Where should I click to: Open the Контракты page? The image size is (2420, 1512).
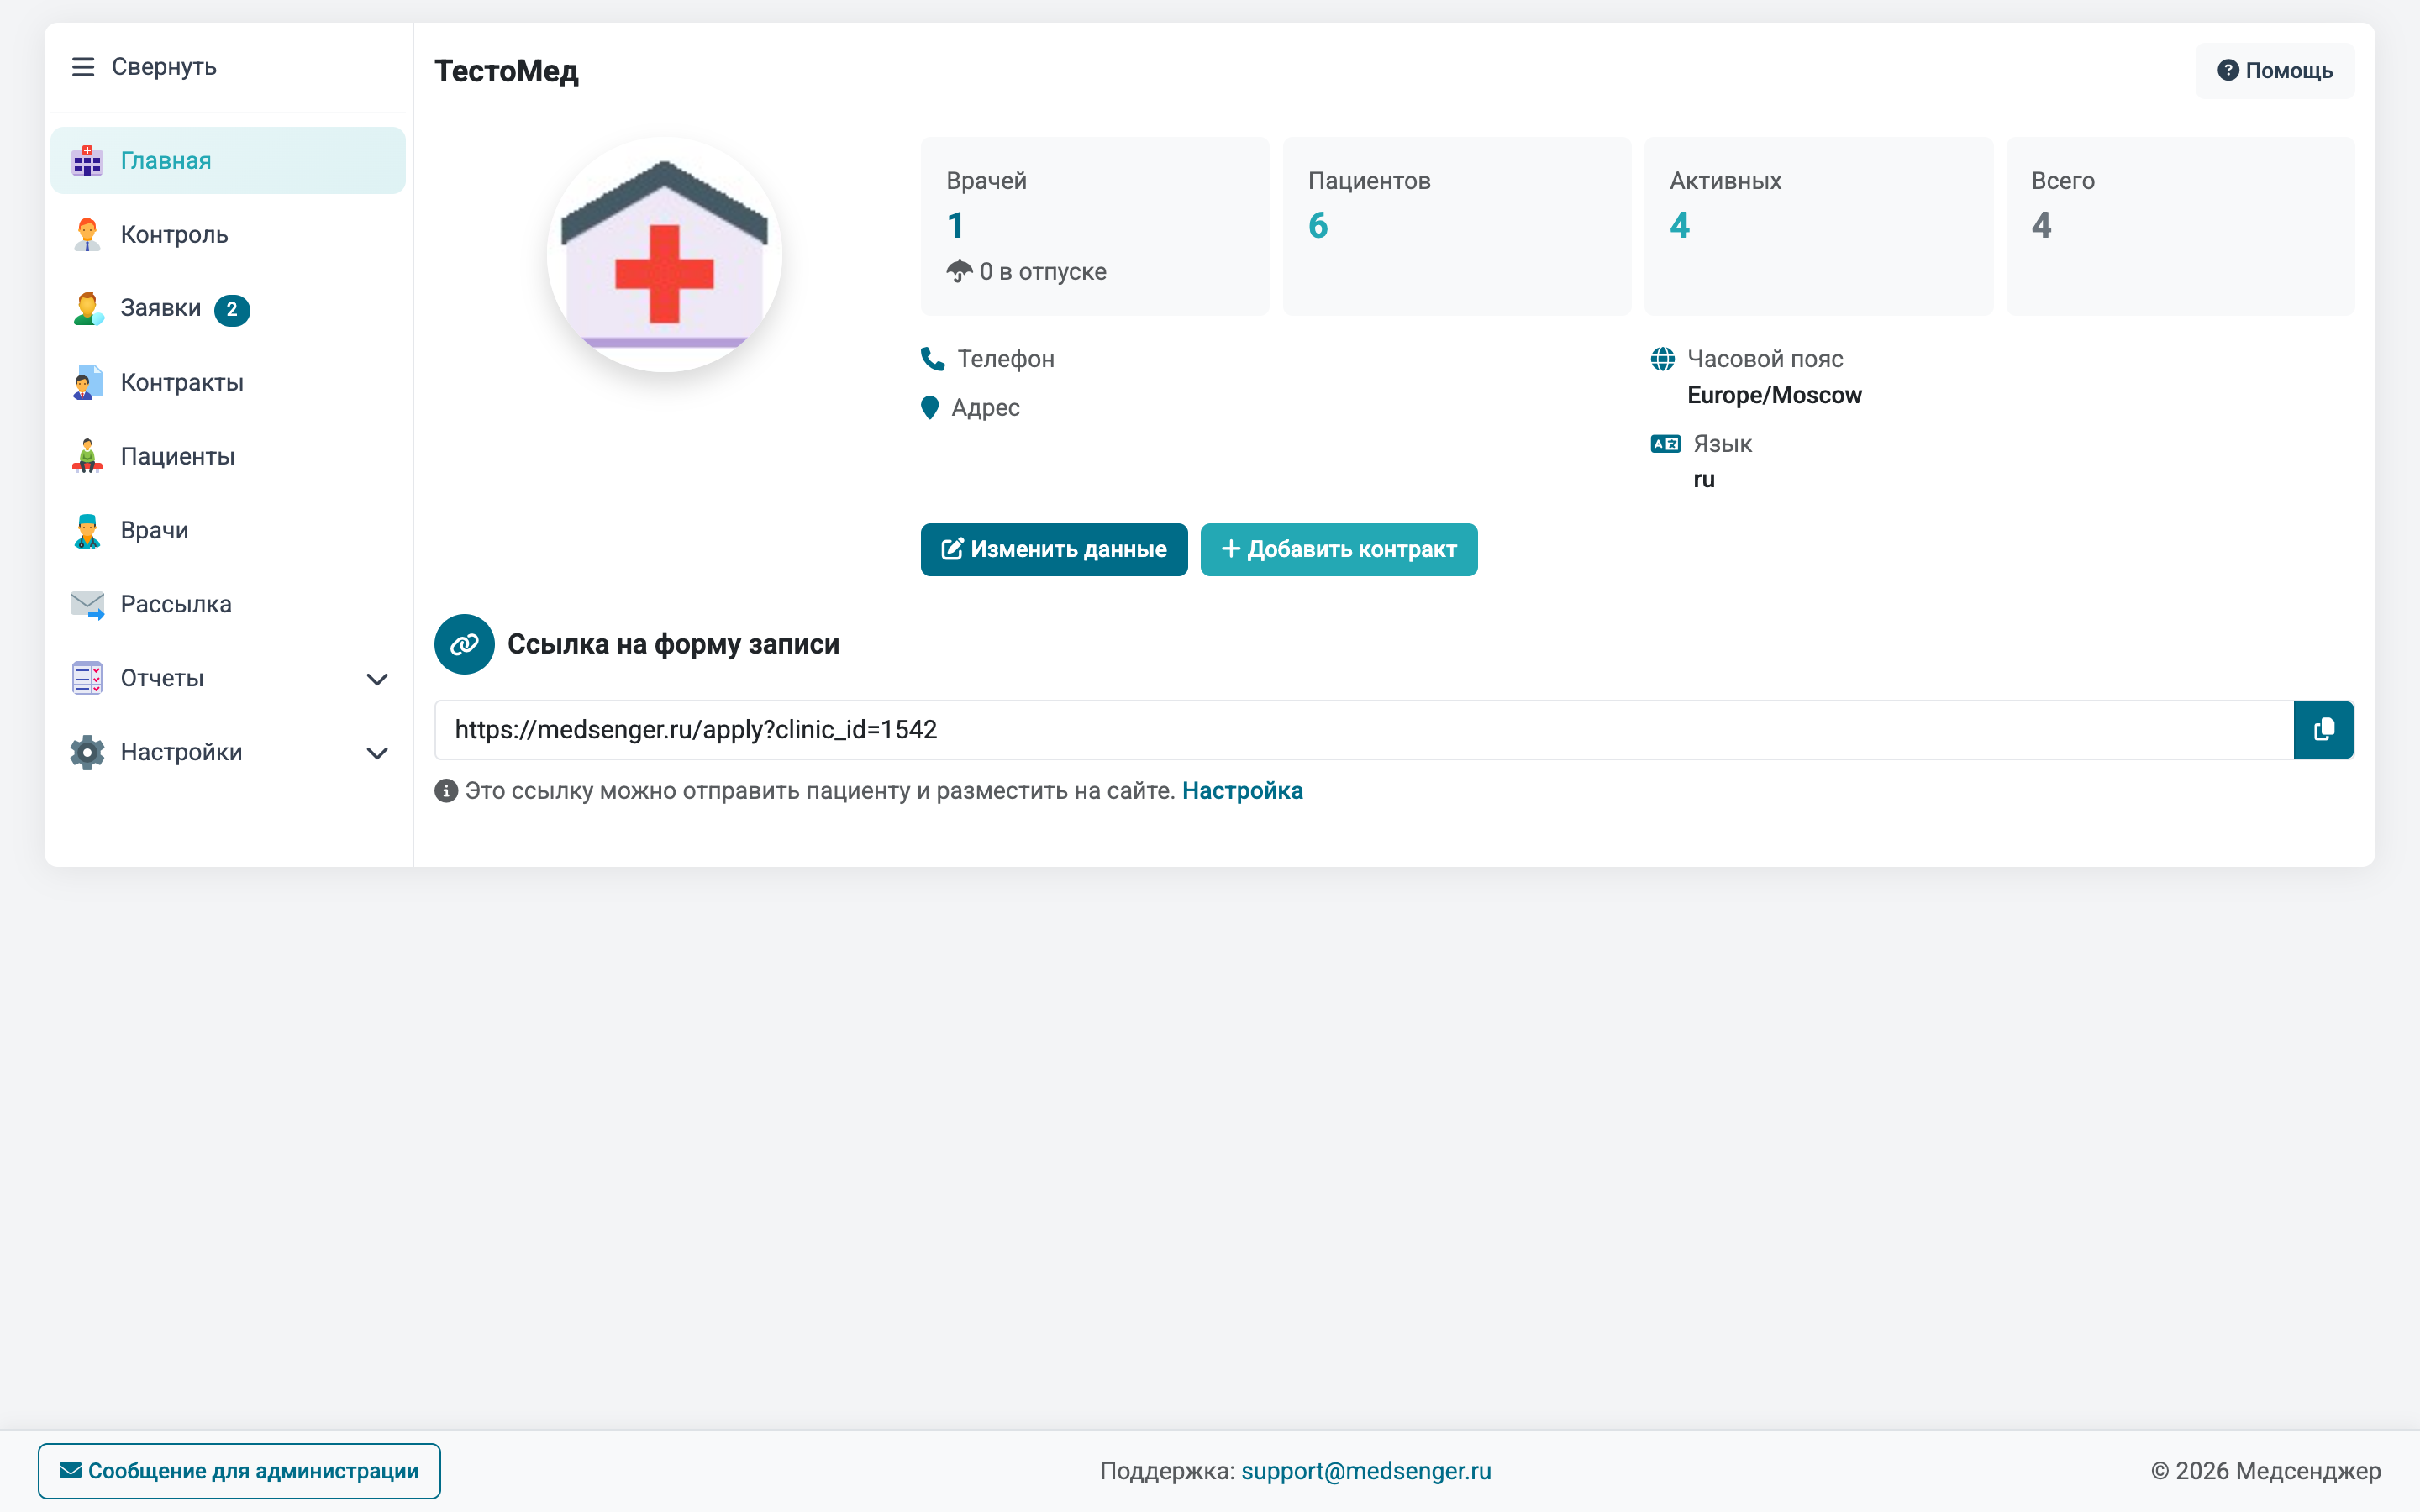tap(228, 382)
